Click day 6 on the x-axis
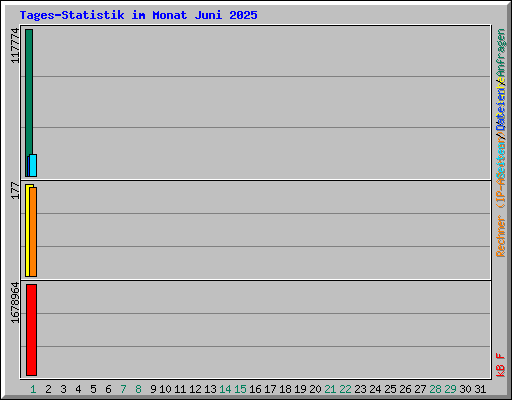This screenshot has height=400, width=512. pyautogui.click(x=108, y=389)
